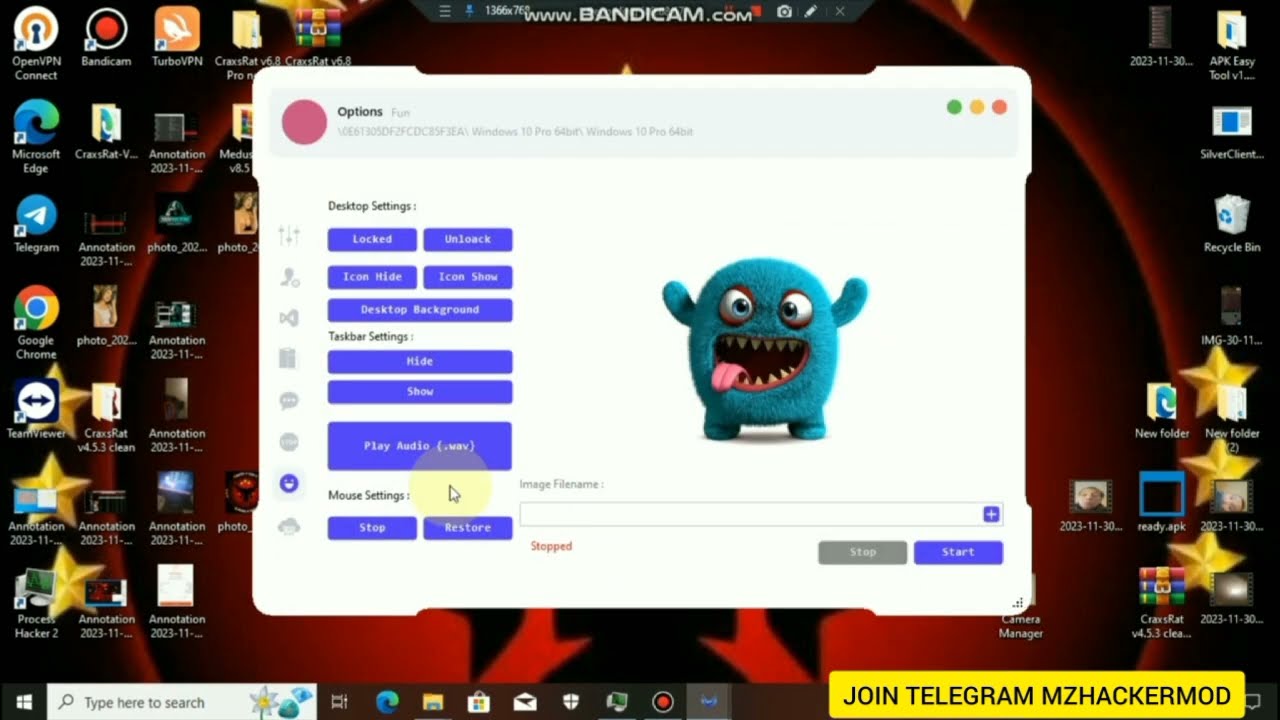Open Task View from the taskbar

pyautogui.click(x=340, y=702)
